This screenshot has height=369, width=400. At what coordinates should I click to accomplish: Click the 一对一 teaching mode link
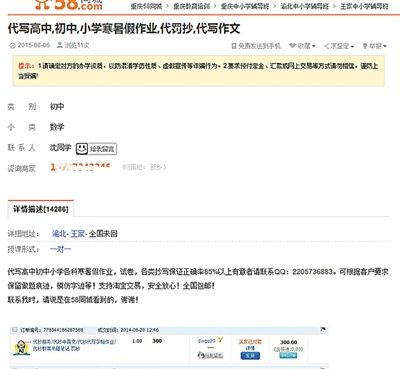tap(60, 249)
